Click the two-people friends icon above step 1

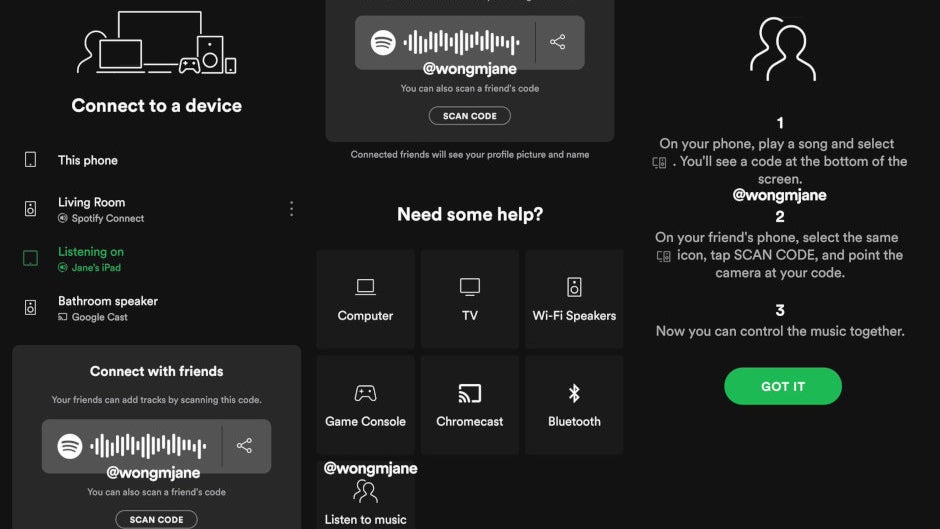coord(783,49)
